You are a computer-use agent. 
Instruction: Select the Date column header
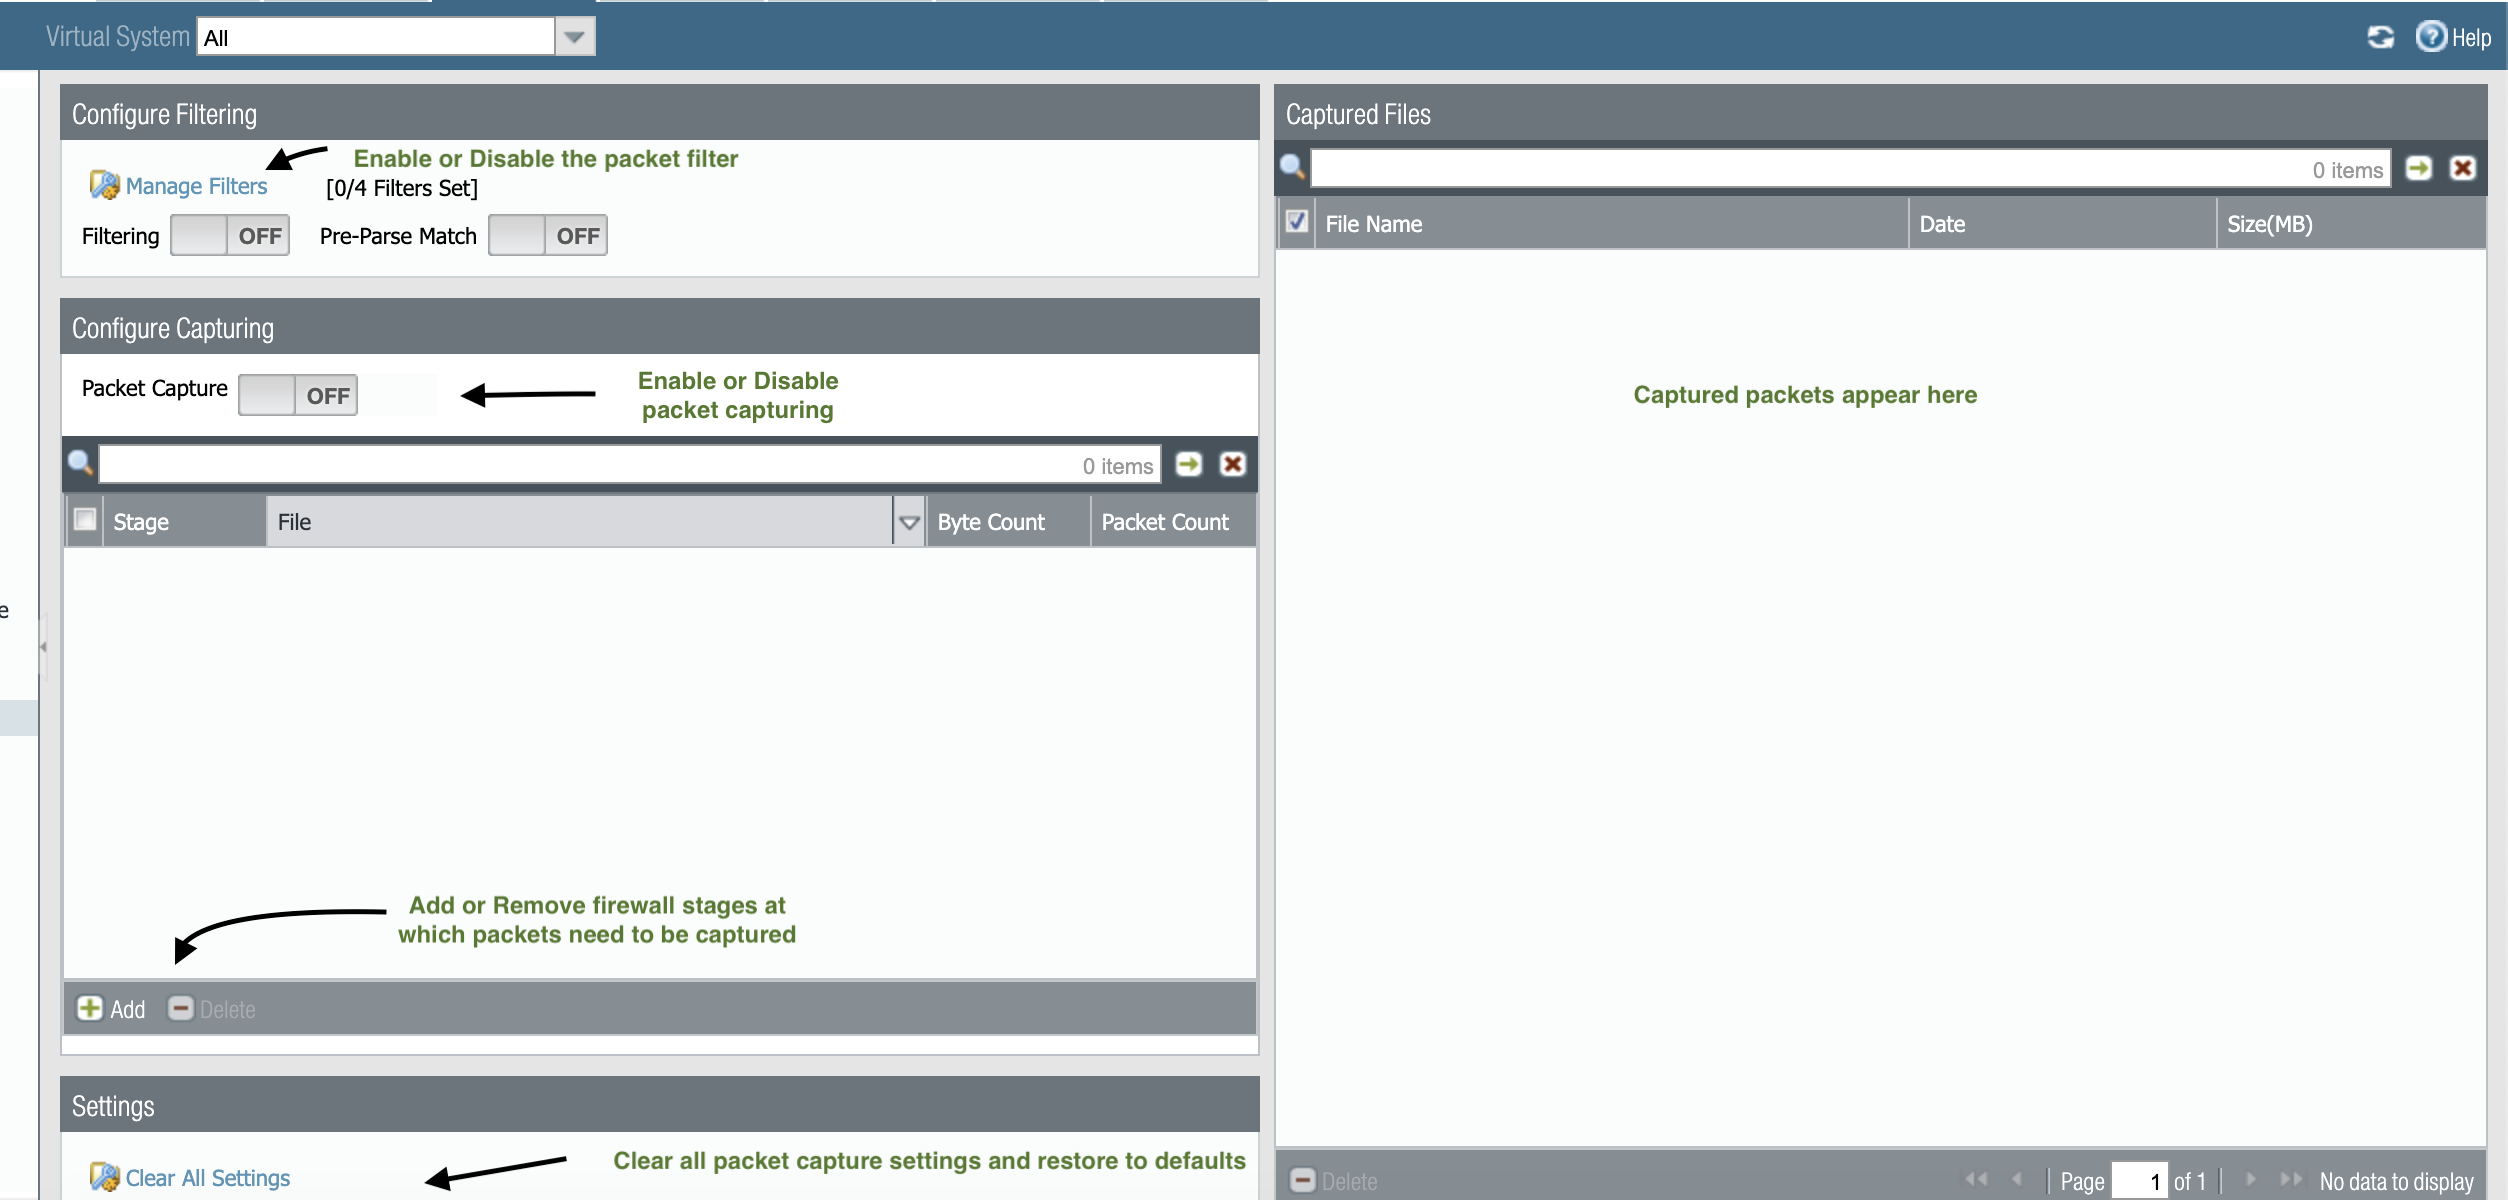pos(1943,223)
